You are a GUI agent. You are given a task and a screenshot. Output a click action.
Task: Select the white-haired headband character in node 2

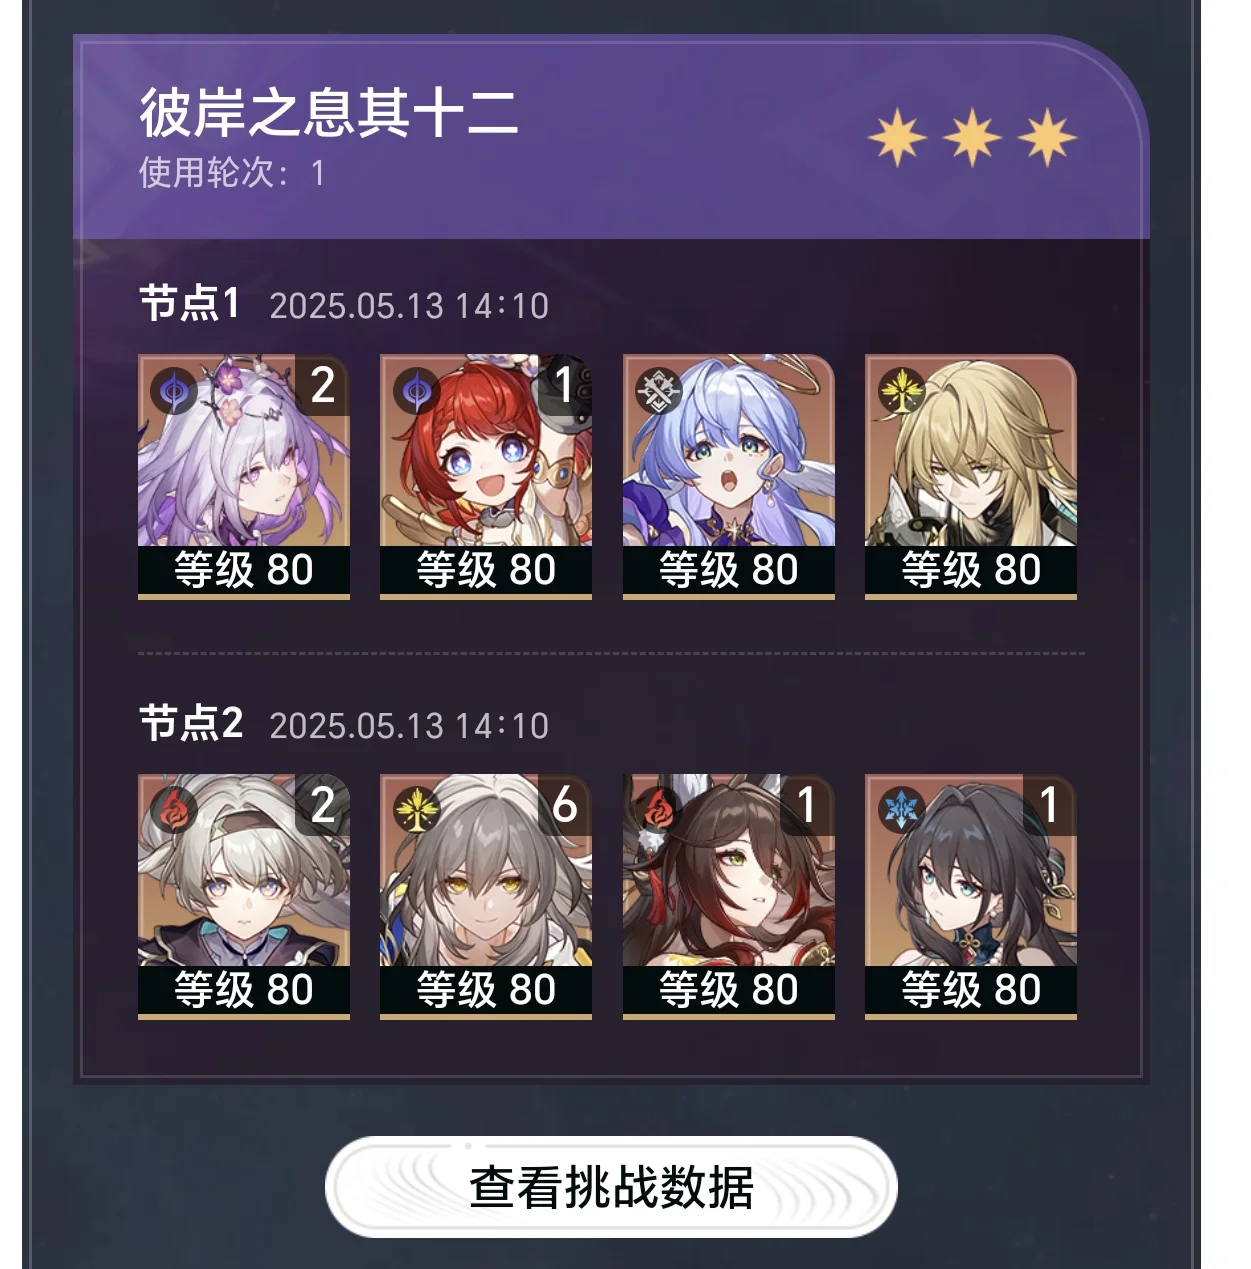[x=244, y=897]
